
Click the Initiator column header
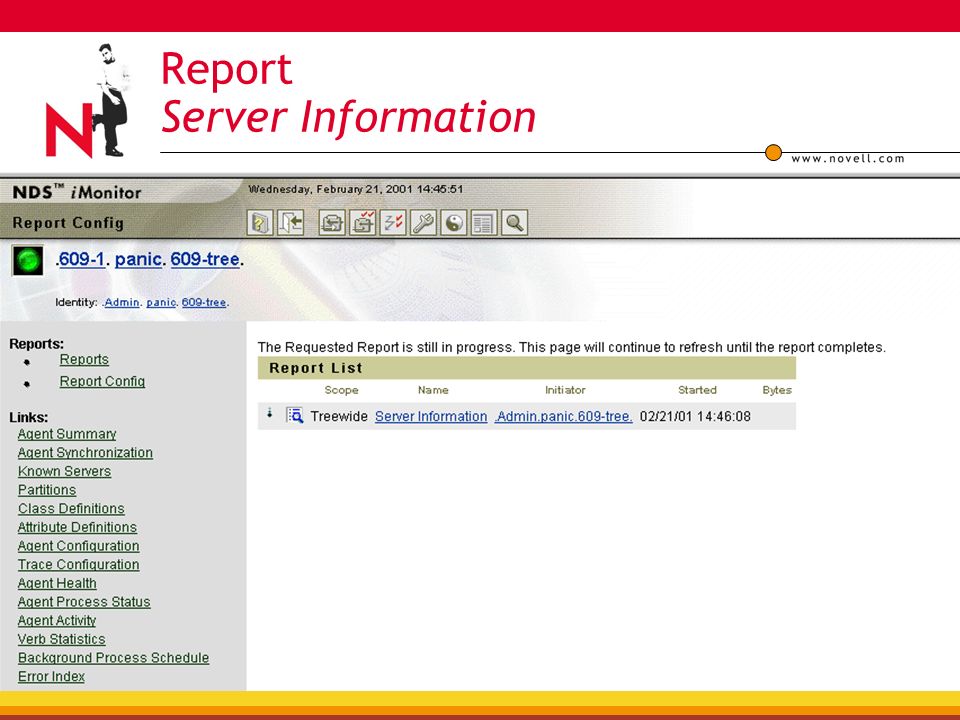pos(565,390)
